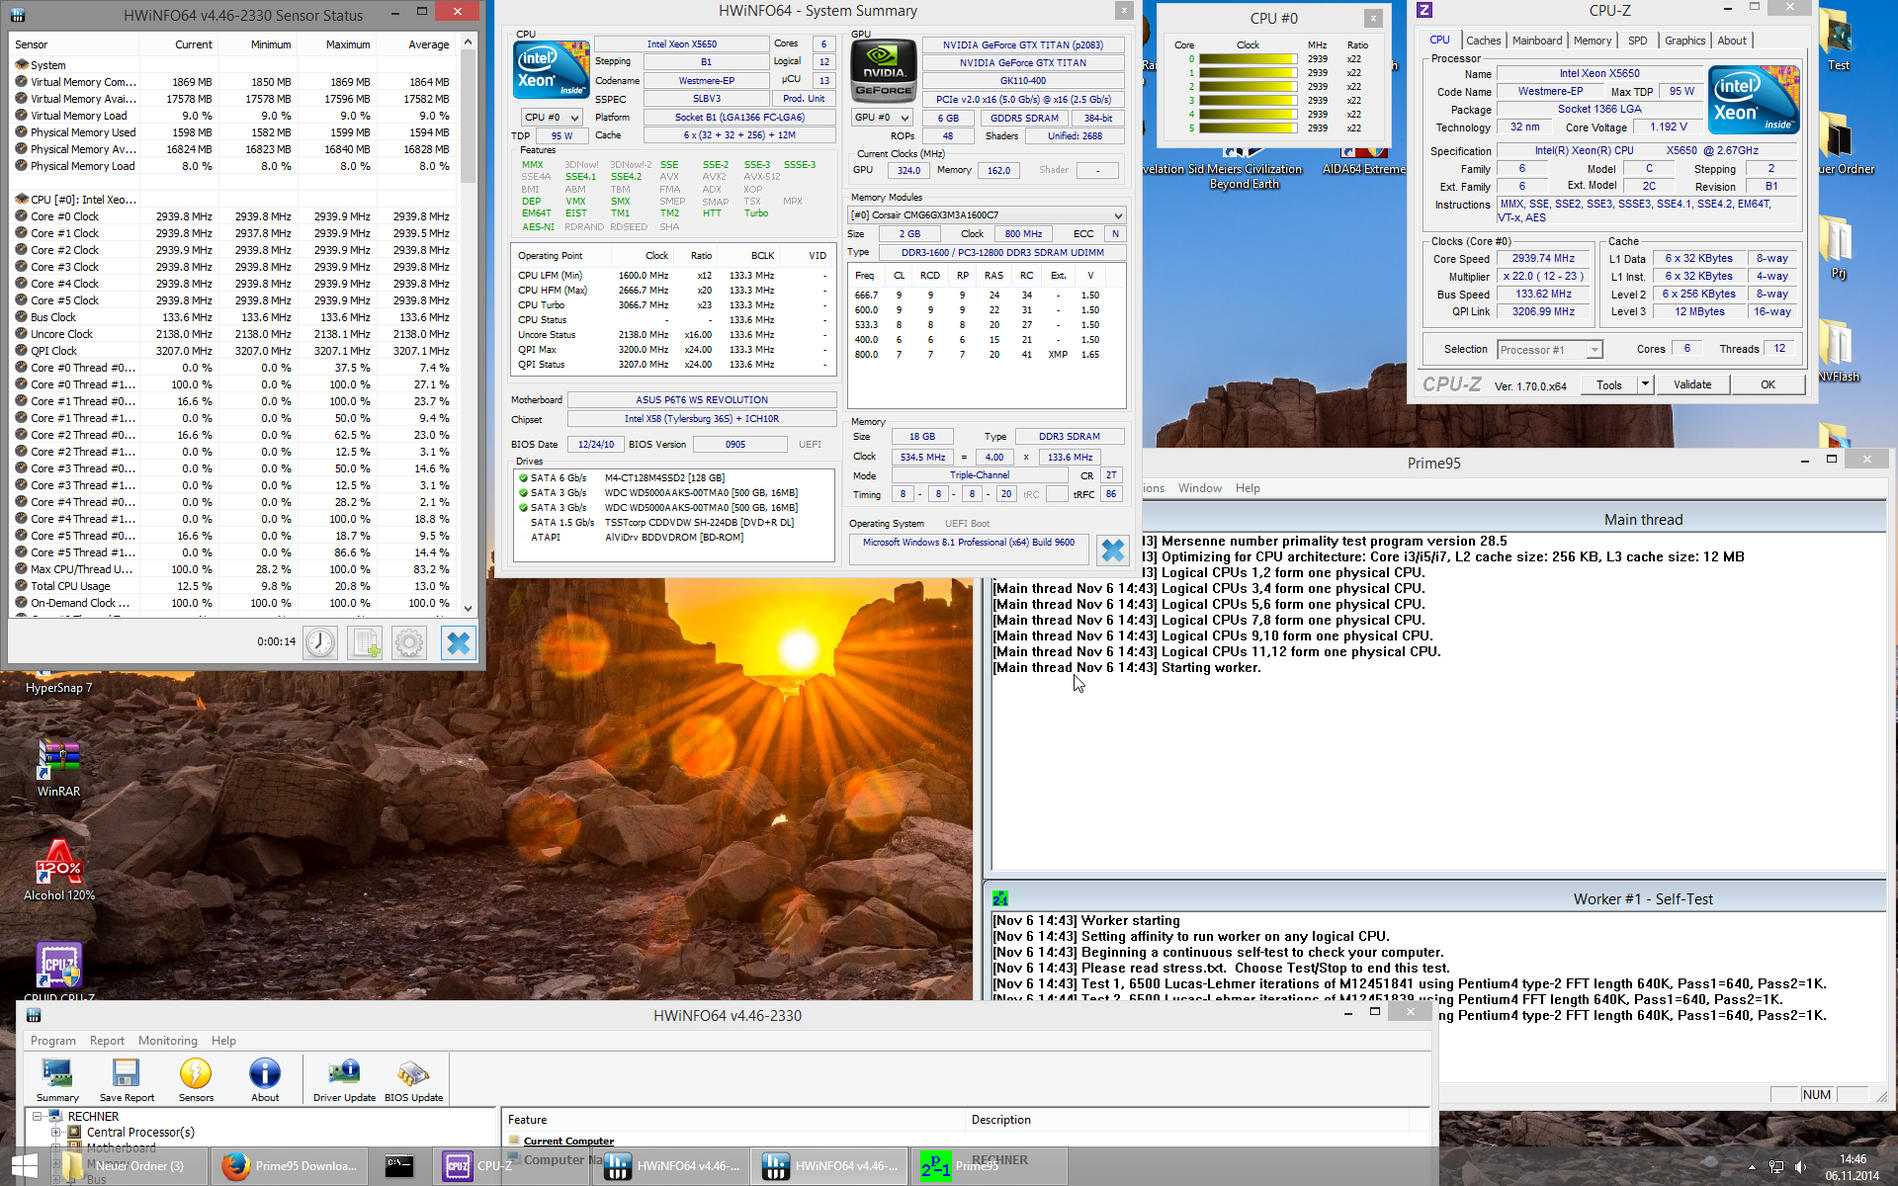Open the GPU #0 selector dropdown

(x=881, y=117)
